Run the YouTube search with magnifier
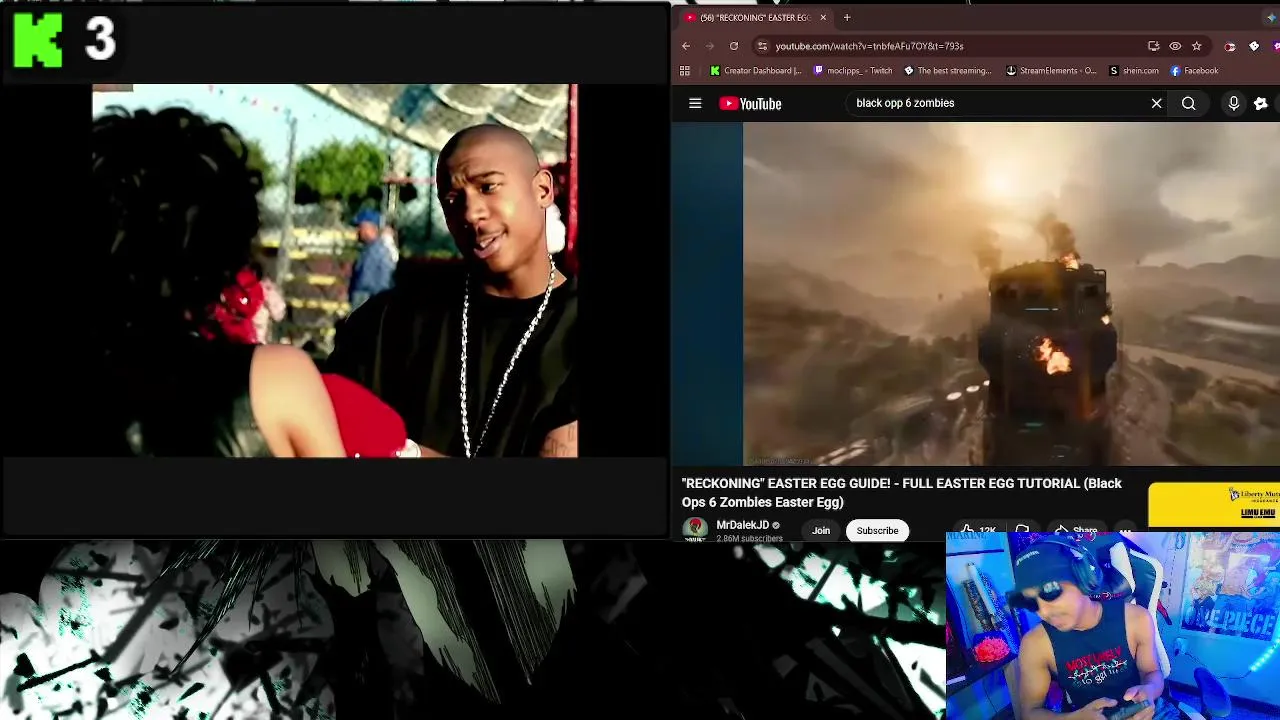 point(1188,103)
